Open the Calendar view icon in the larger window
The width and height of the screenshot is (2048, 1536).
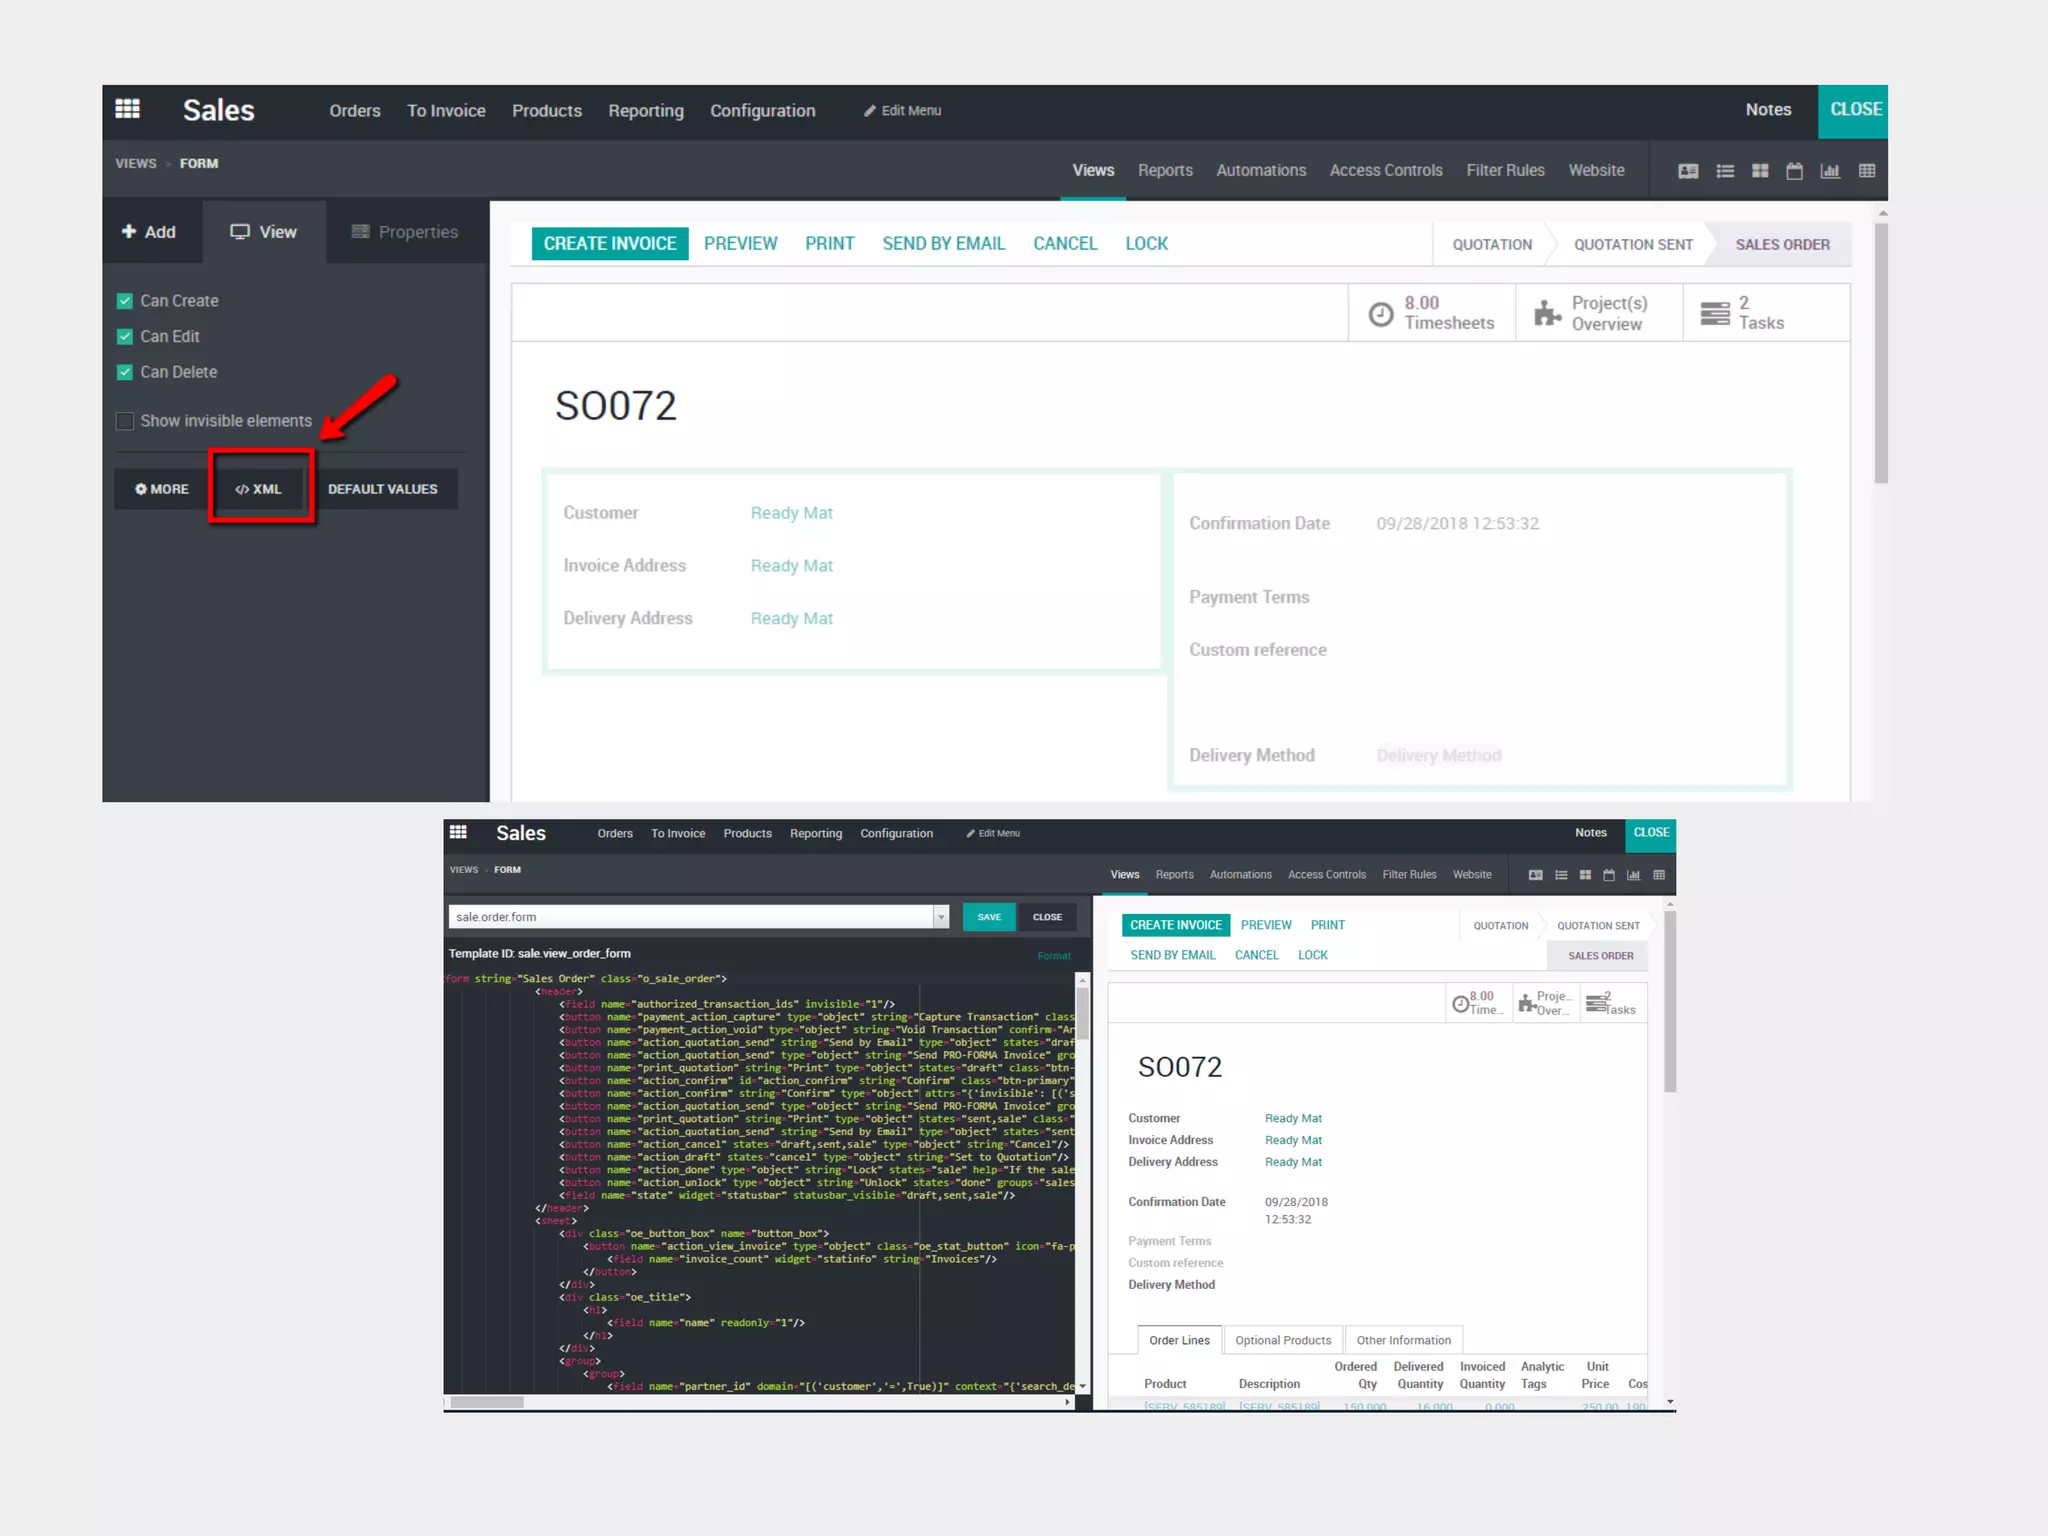pos(1795,171)
